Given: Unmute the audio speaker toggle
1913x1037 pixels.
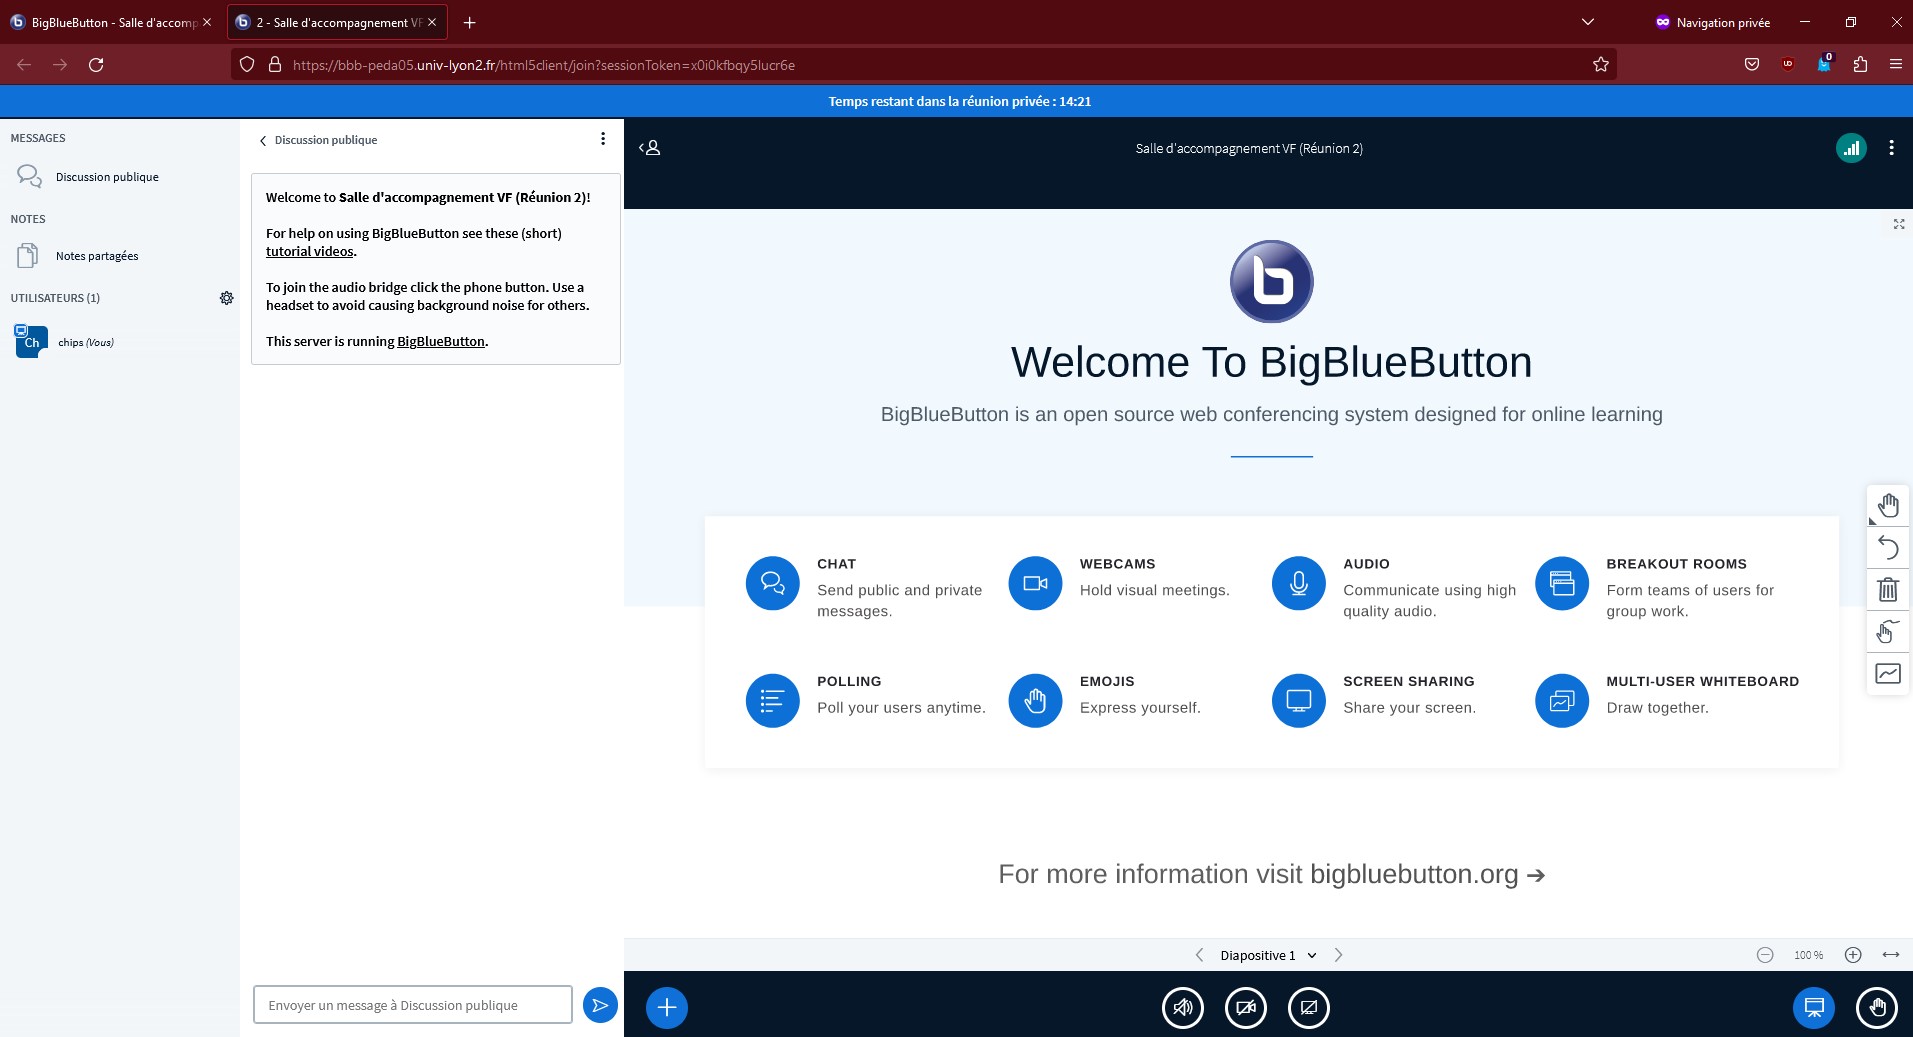Looking at the screenshot, I should coord(1182,1008).
